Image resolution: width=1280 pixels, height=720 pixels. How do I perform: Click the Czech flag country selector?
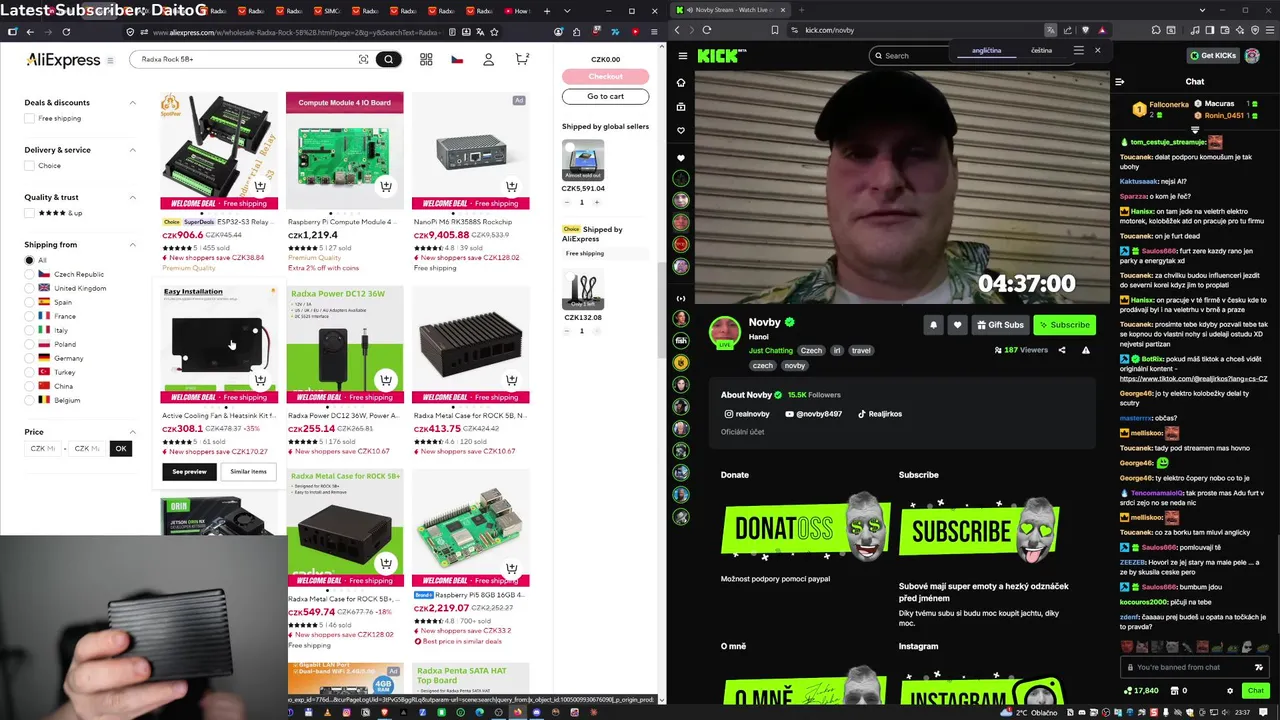tap(457, 60)
